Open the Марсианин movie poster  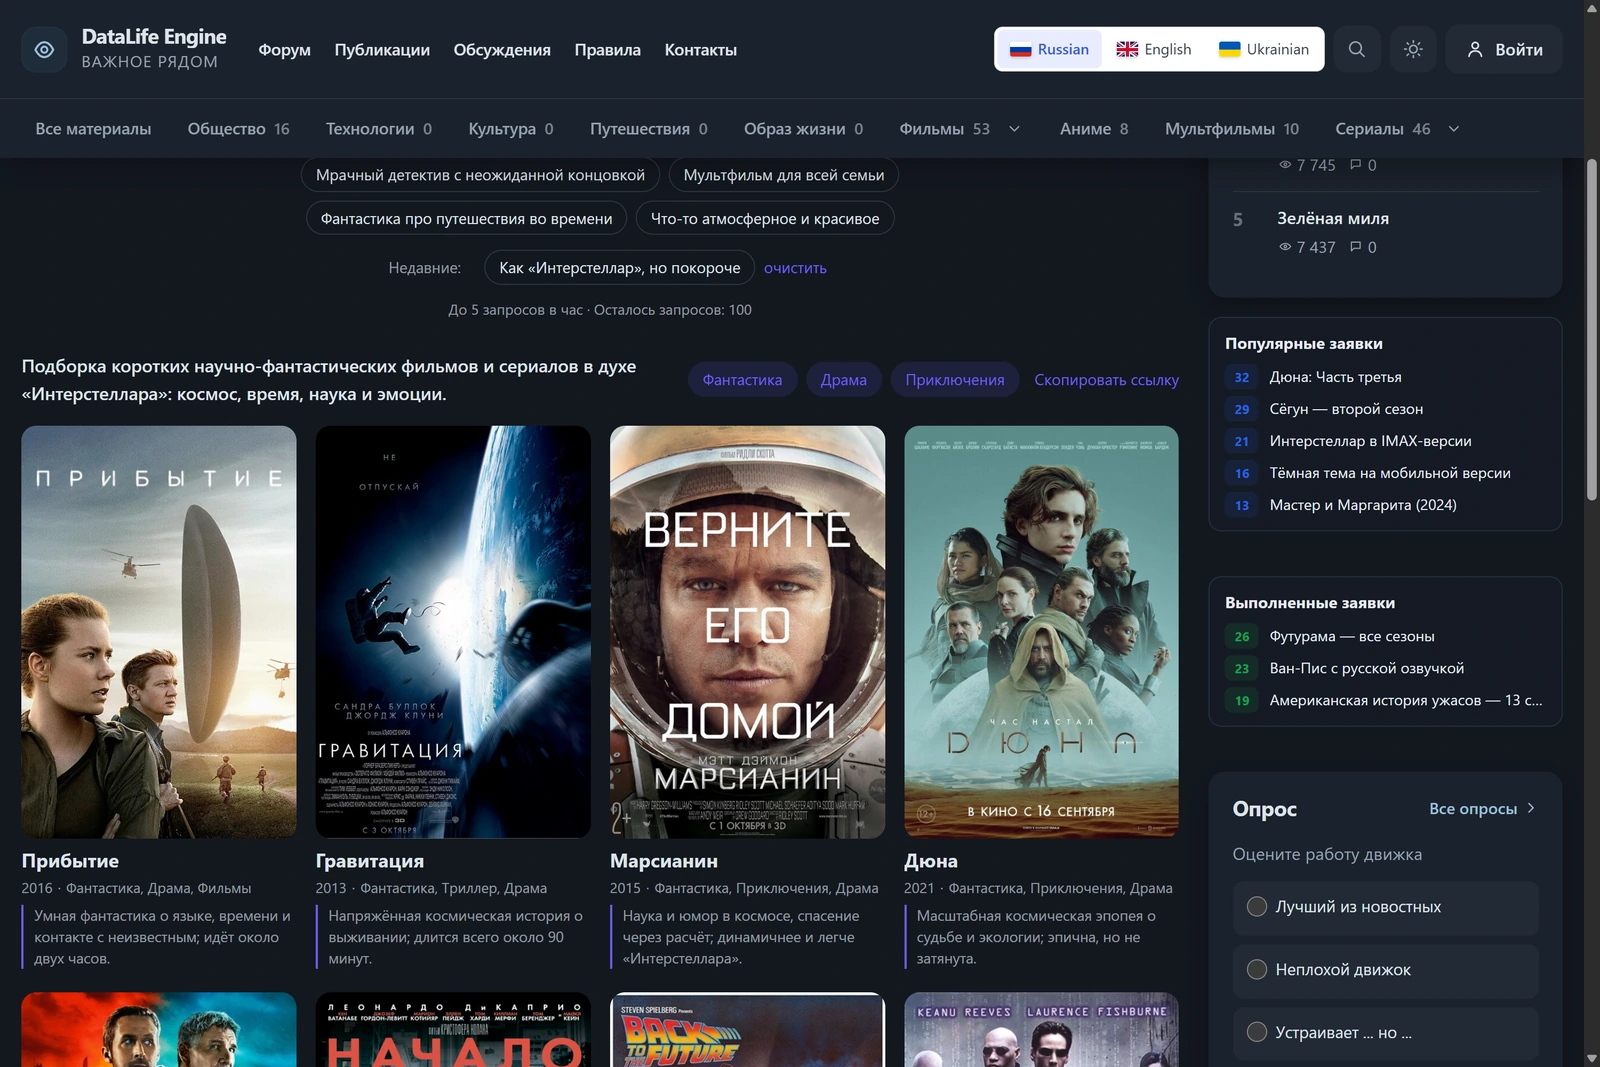[747, 632]
